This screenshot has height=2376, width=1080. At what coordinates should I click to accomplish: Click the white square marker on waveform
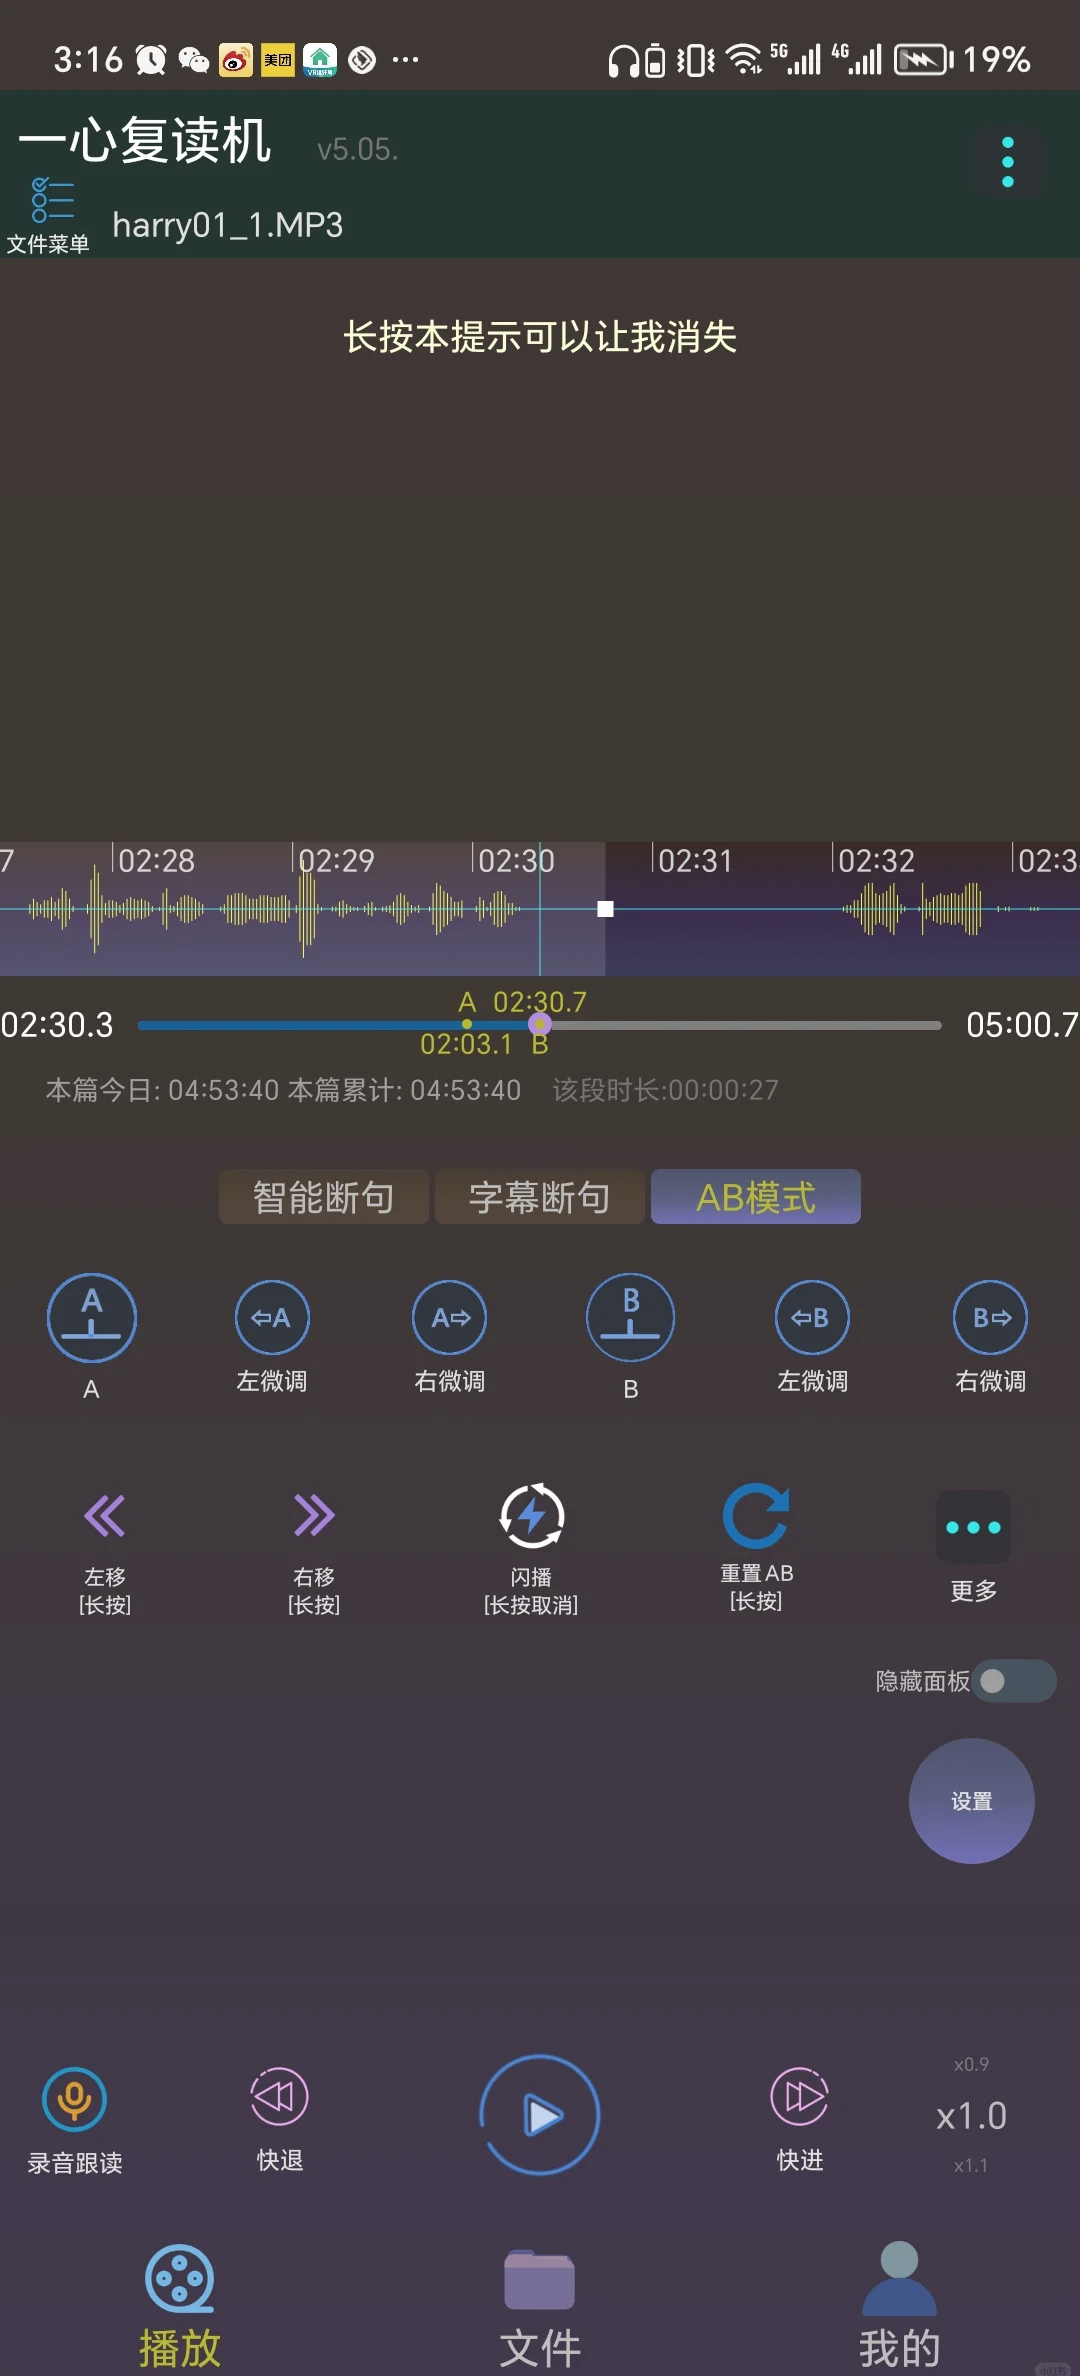coord(605,909)
